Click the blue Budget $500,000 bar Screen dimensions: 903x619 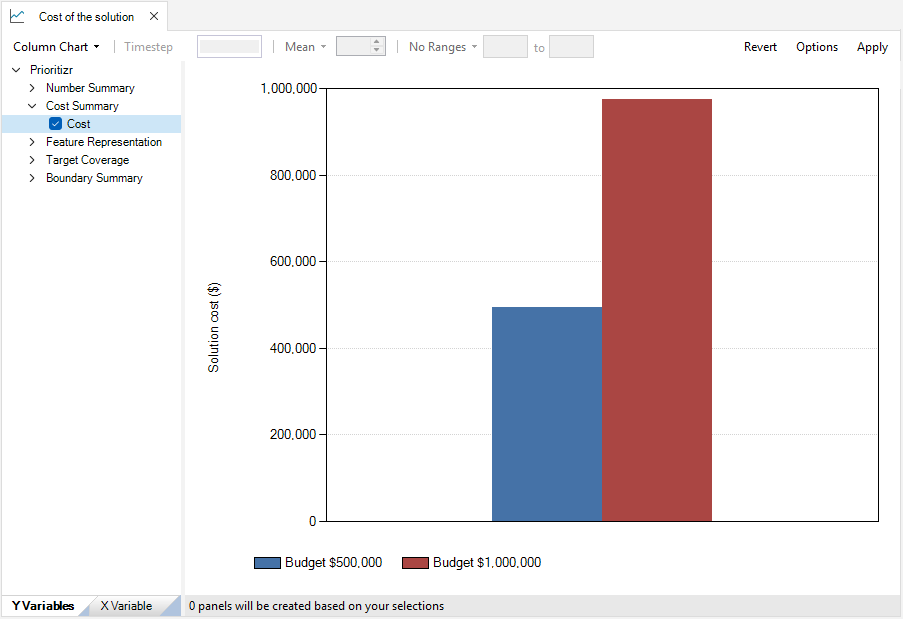(x=546, y=414)
